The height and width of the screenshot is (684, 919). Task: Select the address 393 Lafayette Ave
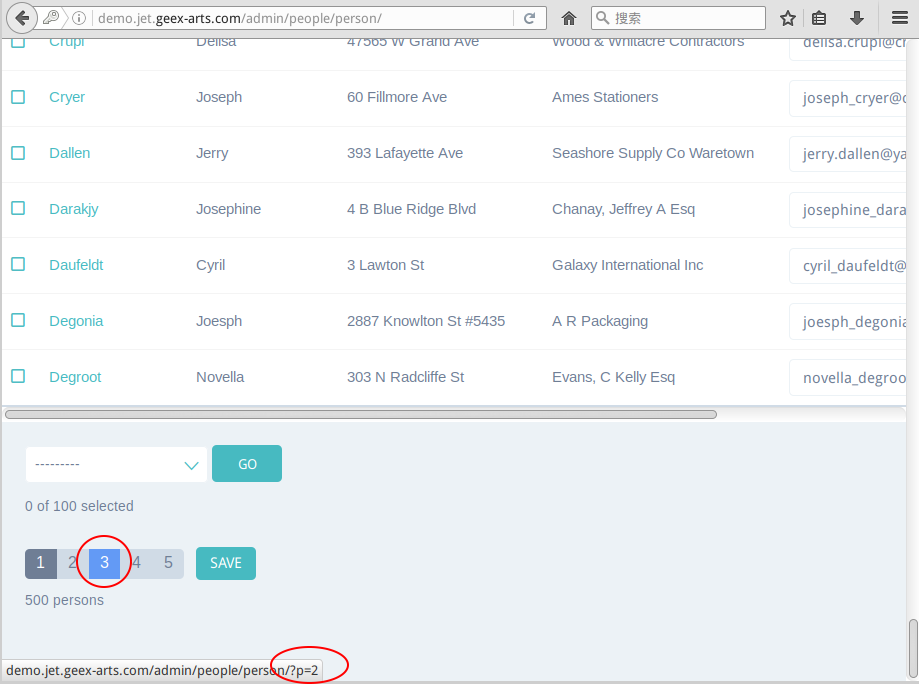pyautogui.click(x=404, y=153)
